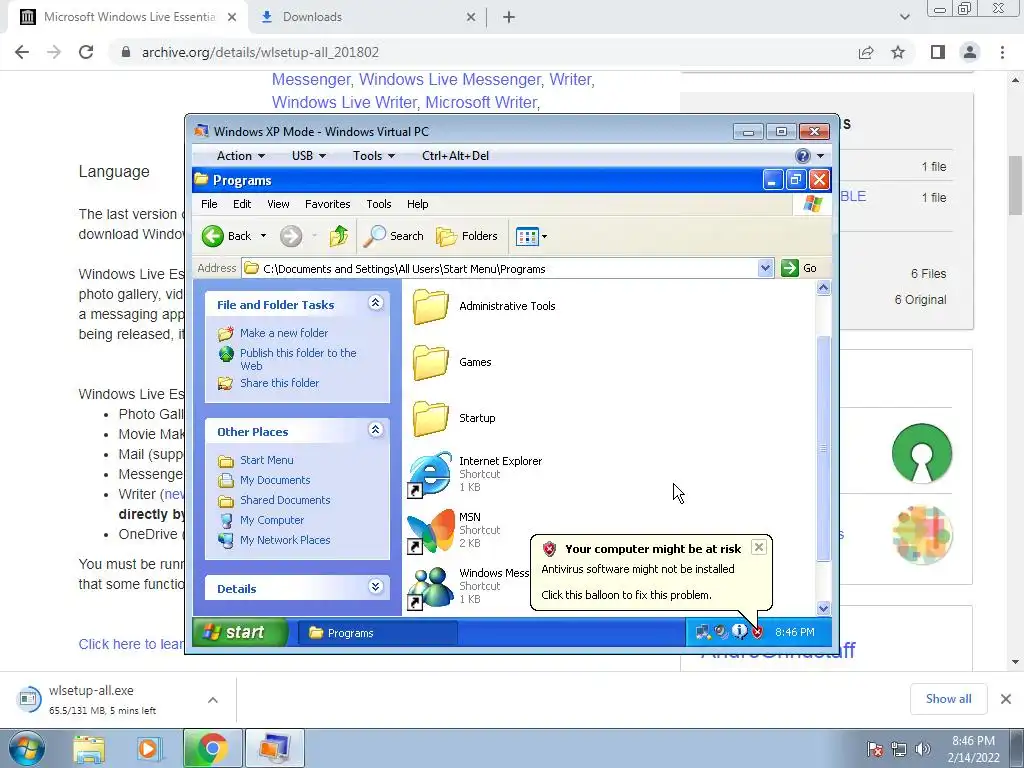Screen dimensions: 1024x768
Task: Open the Virtual PC help icon
Action: click(803, 156)
